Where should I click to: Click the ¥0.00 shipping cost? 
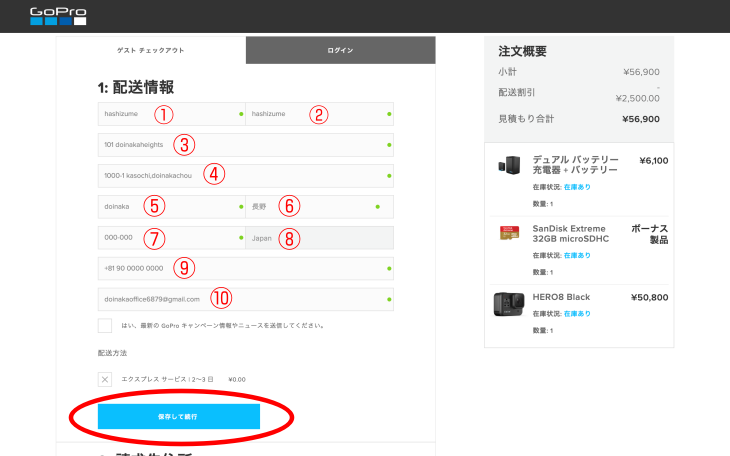[237, 380]
